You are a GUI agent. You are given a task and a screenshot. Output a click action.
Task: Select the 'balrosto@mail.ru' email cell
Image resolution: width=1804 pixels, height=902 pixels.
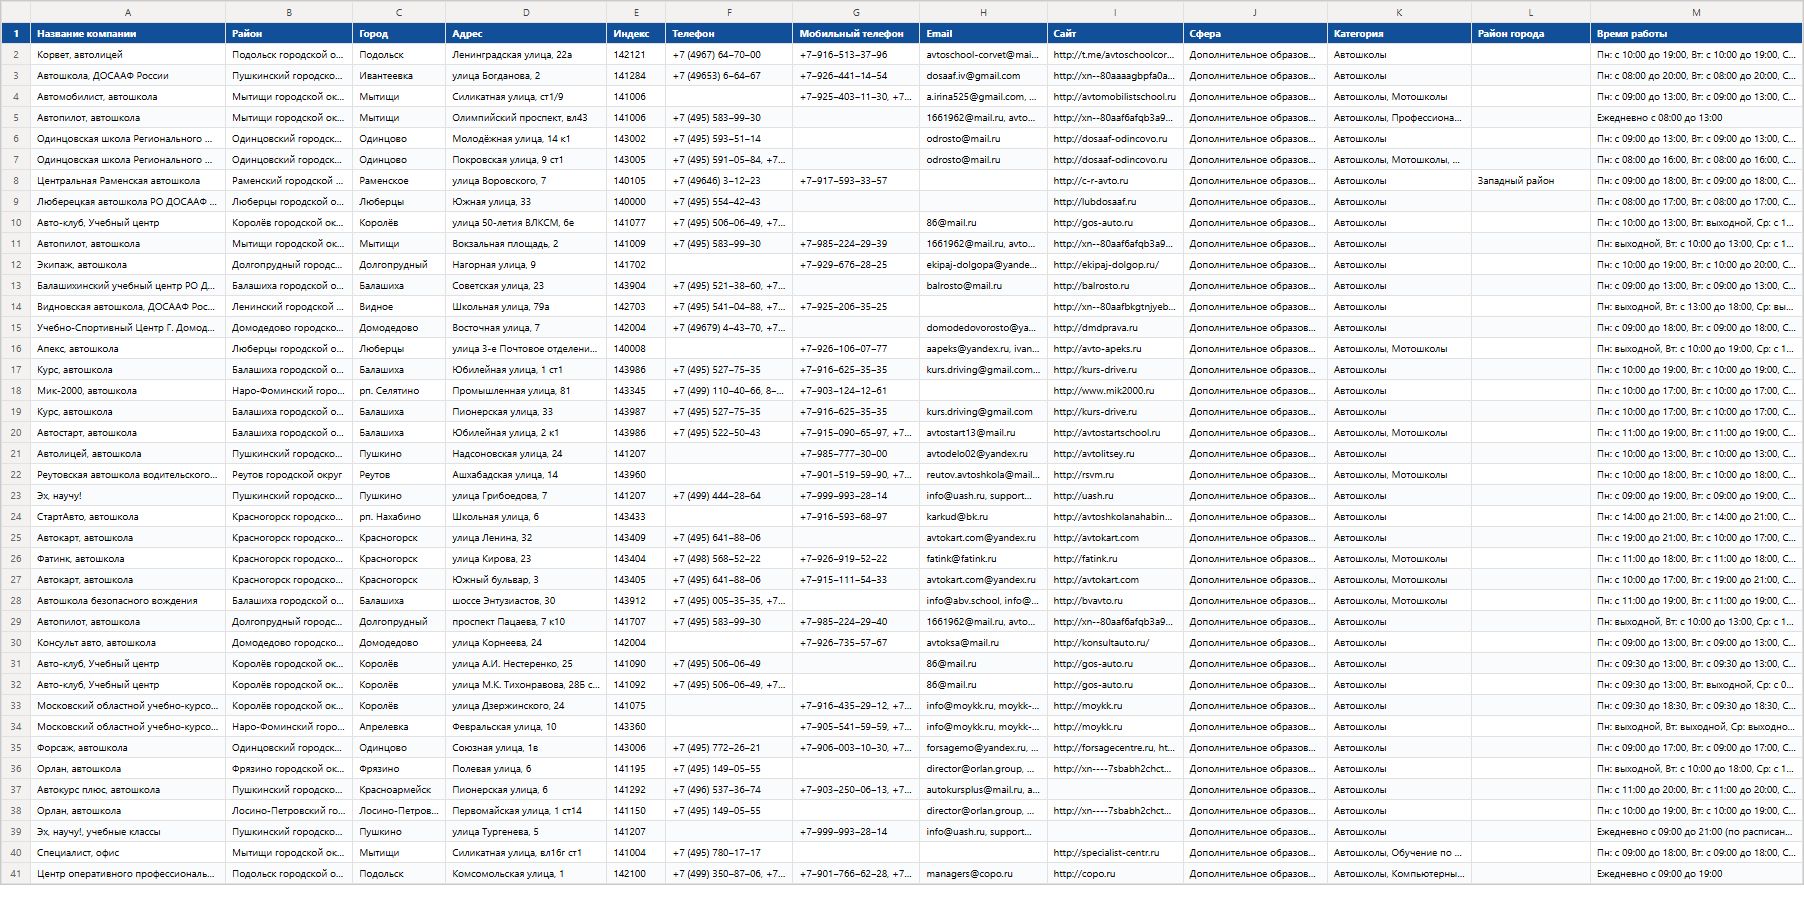click(x=983, y=285)
